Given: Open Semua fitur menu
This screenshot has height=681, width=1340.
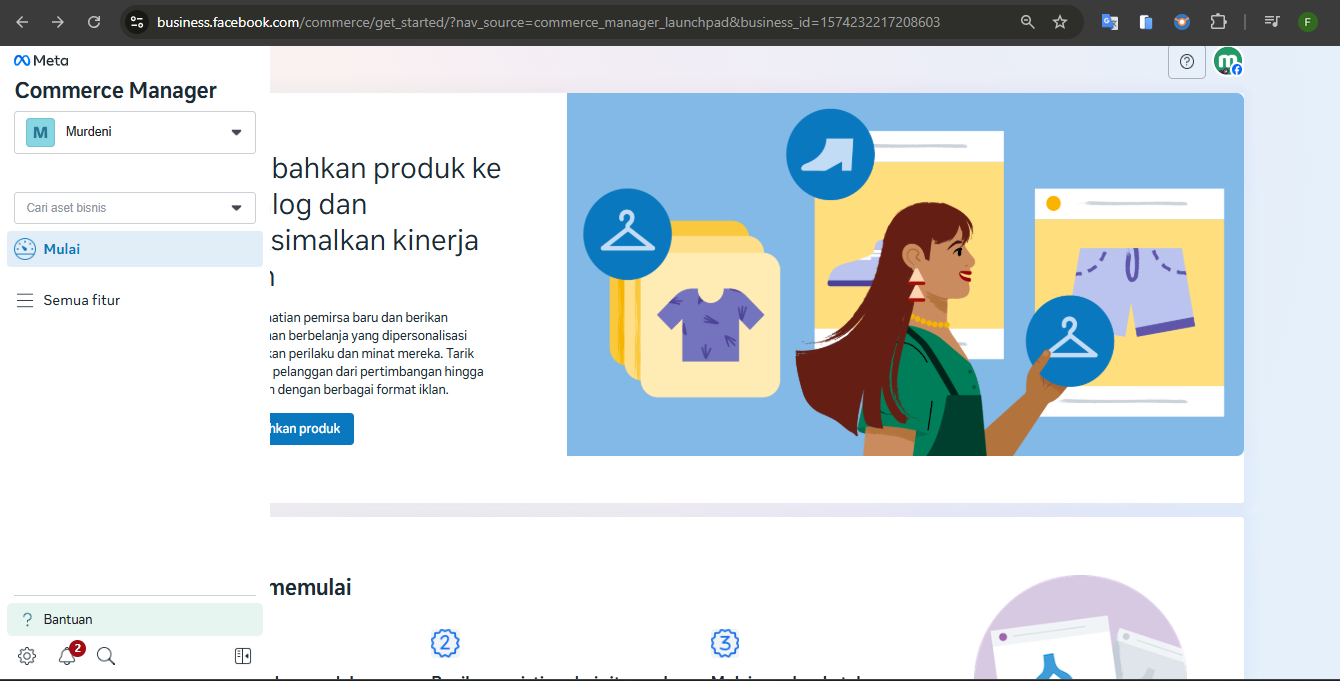Looking at the screenshot, I should point(82,300).
